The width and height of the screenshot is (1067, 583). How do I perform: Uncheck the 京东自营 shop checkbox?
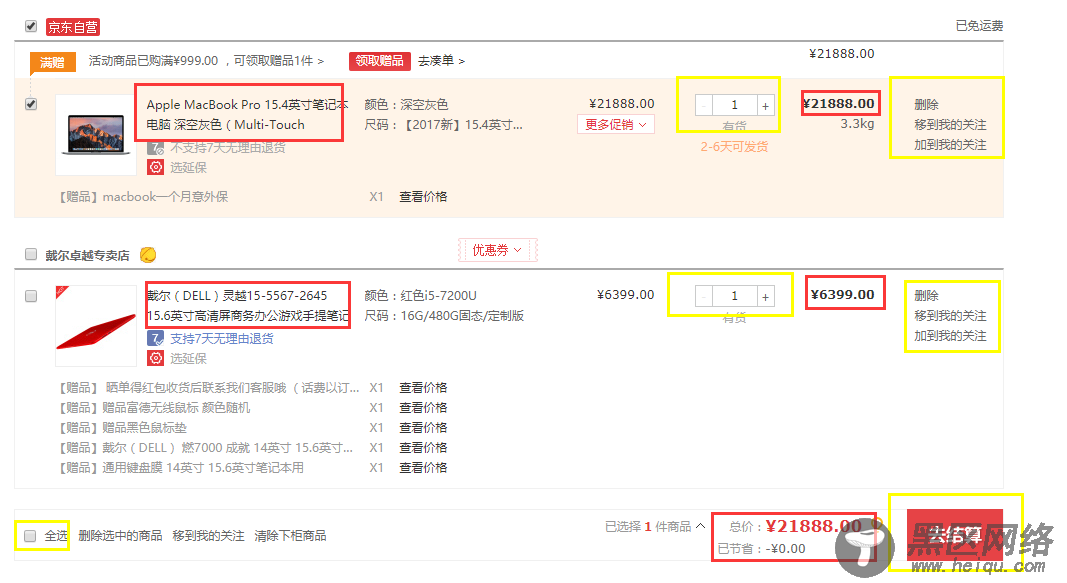tap(31, 27)
